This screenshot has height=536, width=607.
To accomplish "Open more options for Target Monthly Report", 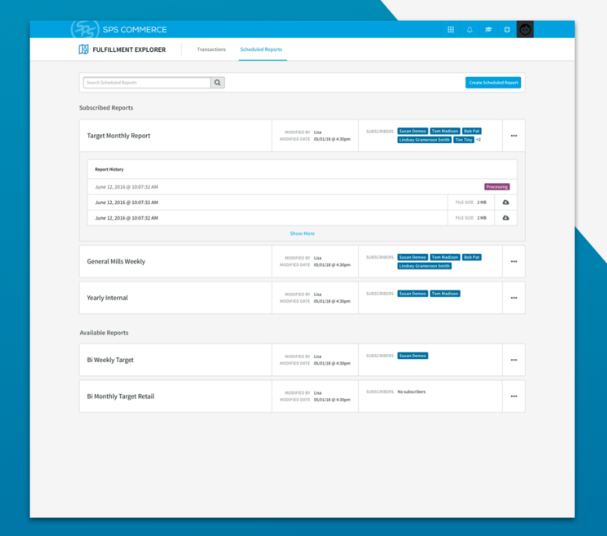I will tap(514, 136).
